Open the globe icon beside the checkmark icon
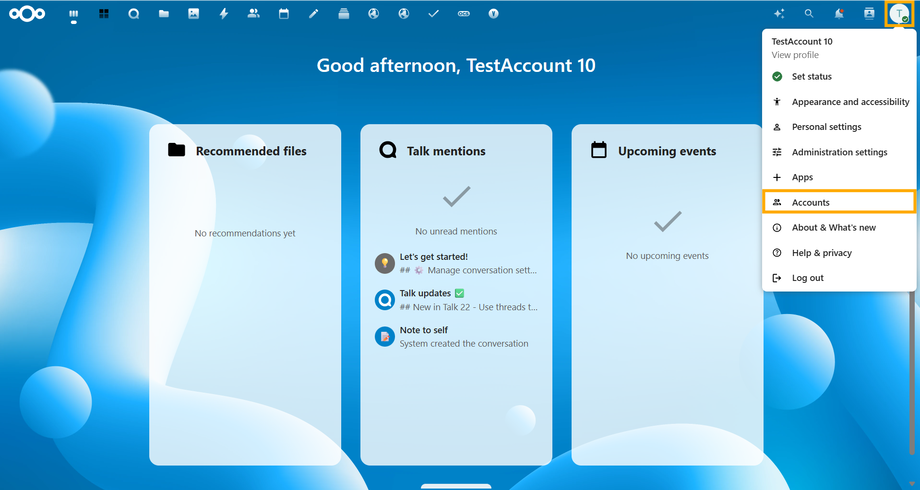The height and width of the screenshot is (490, 920). (404, 13)
